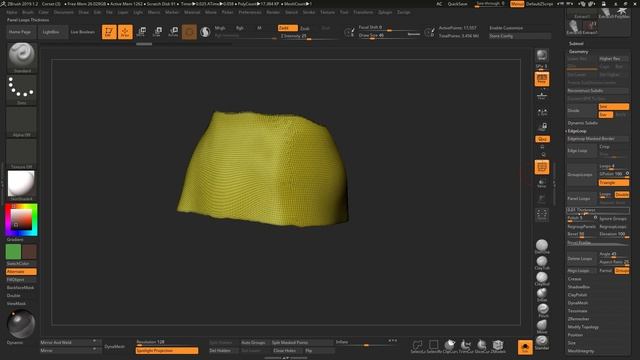Viewport: 640px width, 360px height.
Task: Collapse the Geometry section header
Action: 578,52
